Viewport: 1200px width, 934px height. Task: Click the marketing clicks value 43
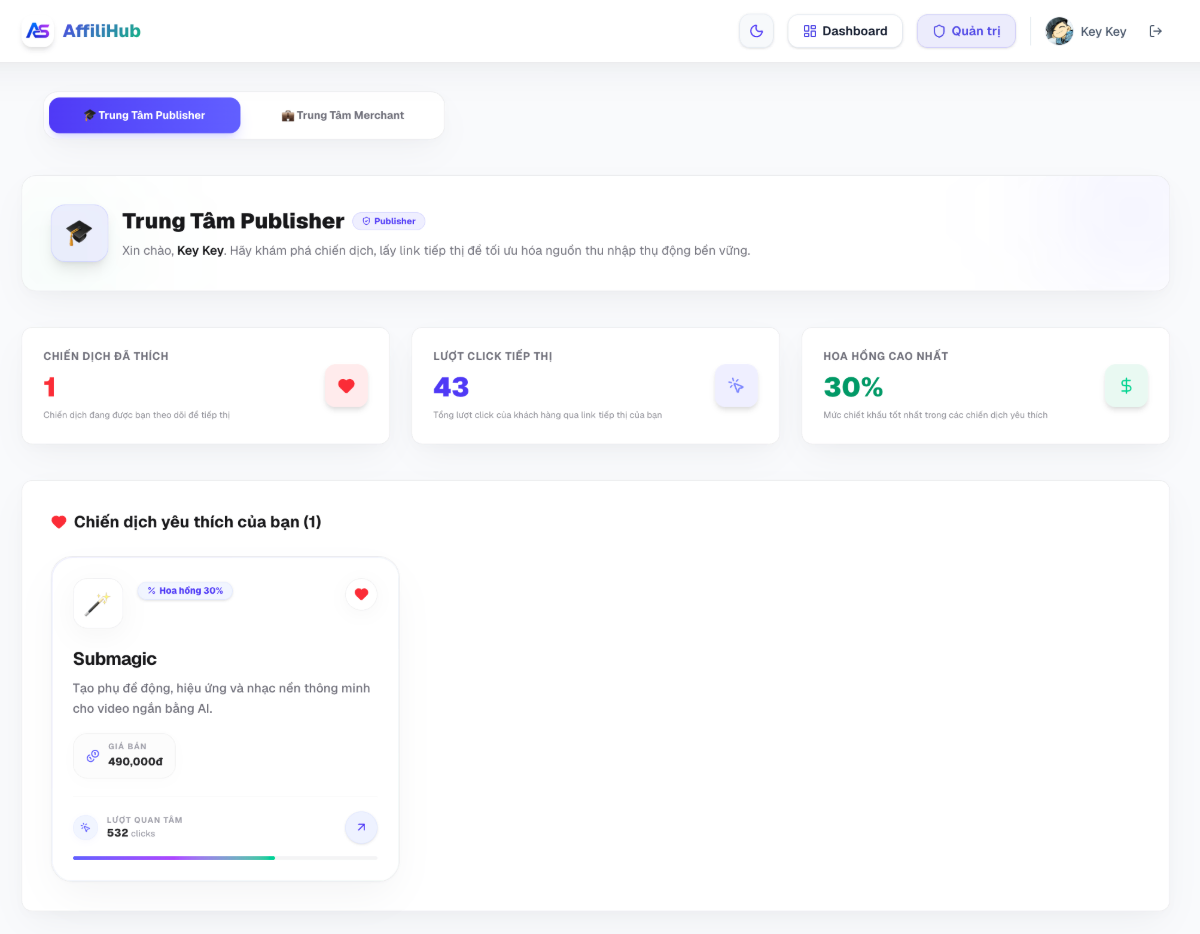click(451, 387)
